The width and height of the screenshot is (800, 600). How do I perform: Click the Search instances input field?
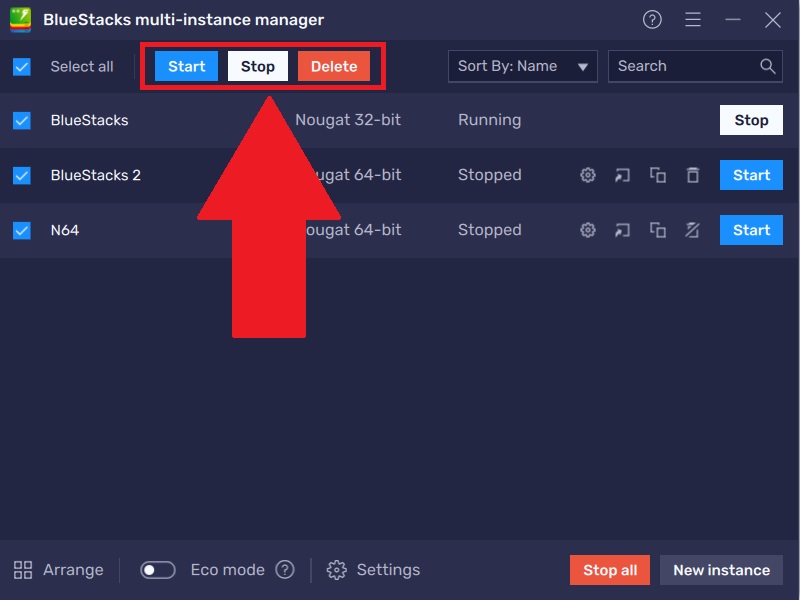[x=685, y=66]
